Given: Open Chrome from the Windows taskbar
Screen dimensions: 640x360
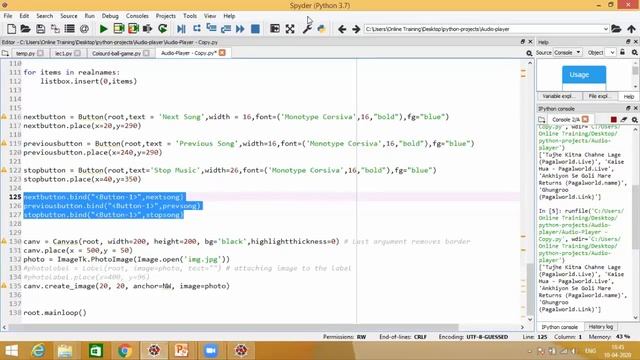Looking at the screenshot, I should pyautogui.click(x=125, y=351).
